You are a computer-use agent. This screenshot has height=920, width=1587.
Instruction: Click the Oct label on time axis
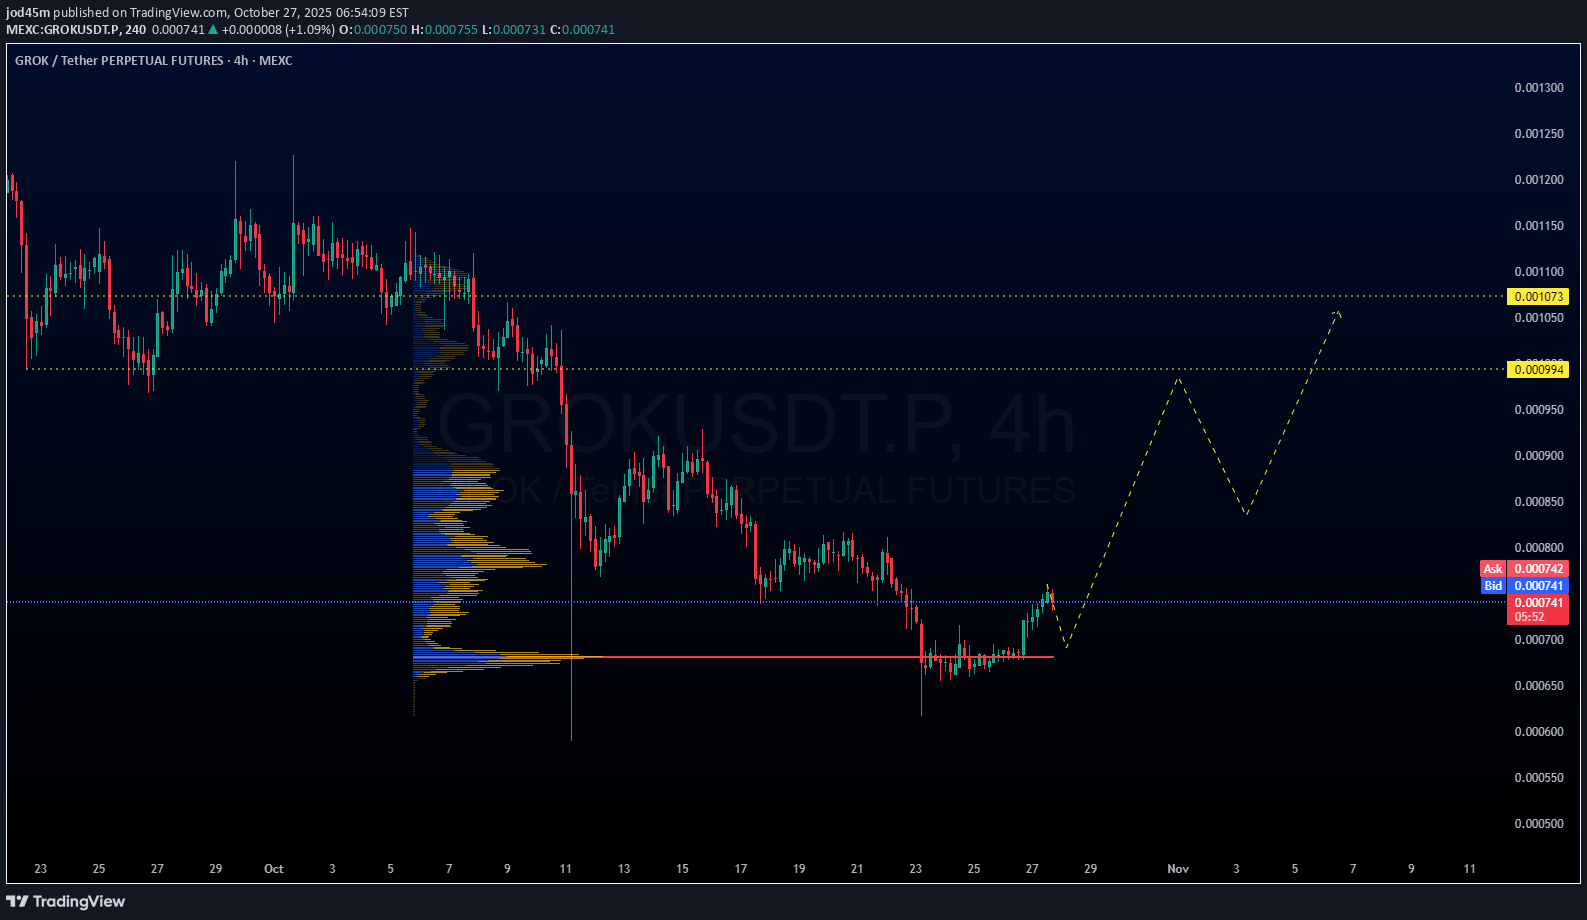pos(273,869)
